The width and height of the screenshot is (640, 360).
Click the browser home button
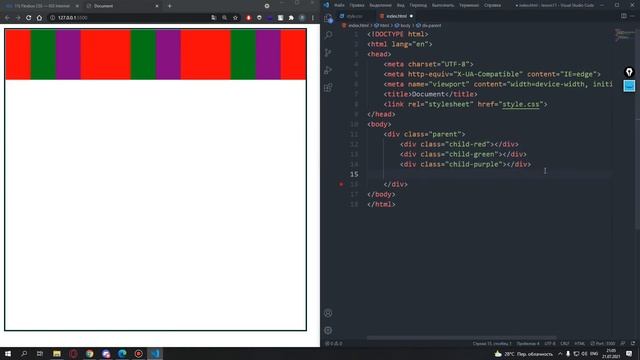(39, 18)
